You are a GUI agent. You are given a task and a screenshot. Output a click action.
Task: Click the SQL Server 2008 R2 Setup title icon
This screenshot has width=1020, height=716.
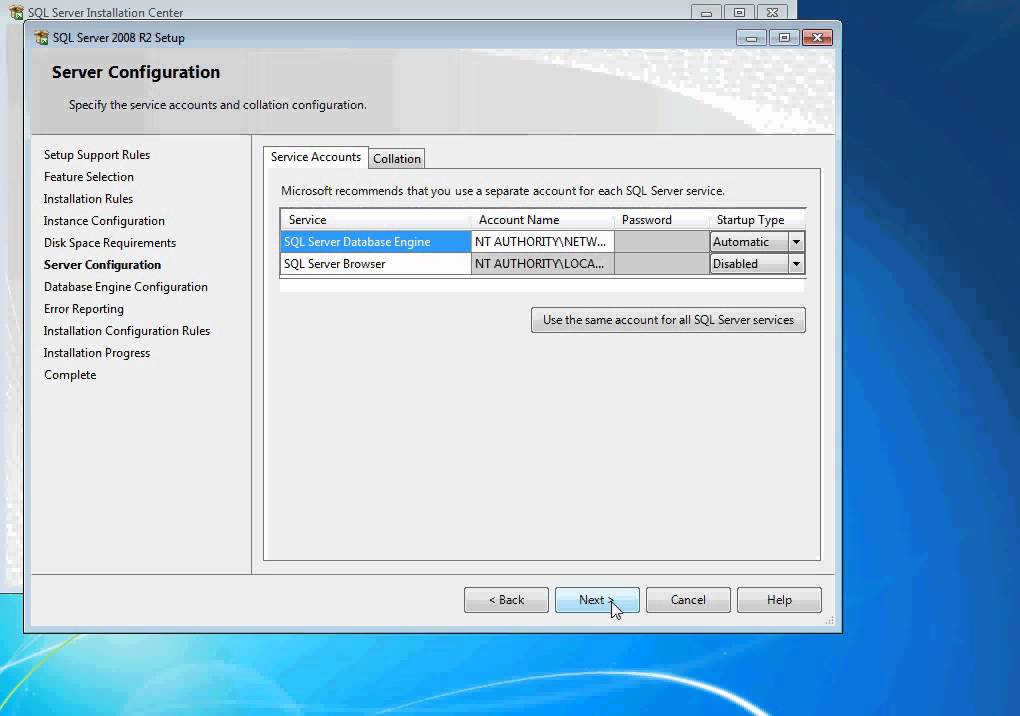tap(42, 38)
